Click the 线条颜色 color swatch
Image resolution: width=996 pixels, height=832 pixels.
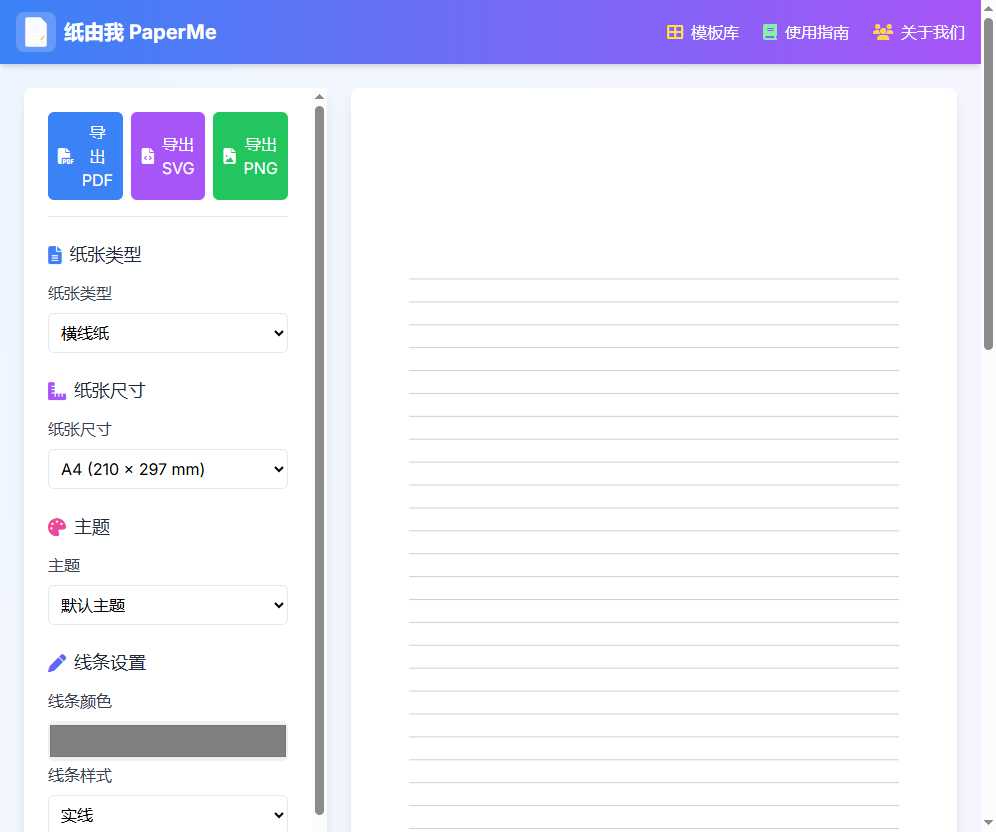pos(167,740)
